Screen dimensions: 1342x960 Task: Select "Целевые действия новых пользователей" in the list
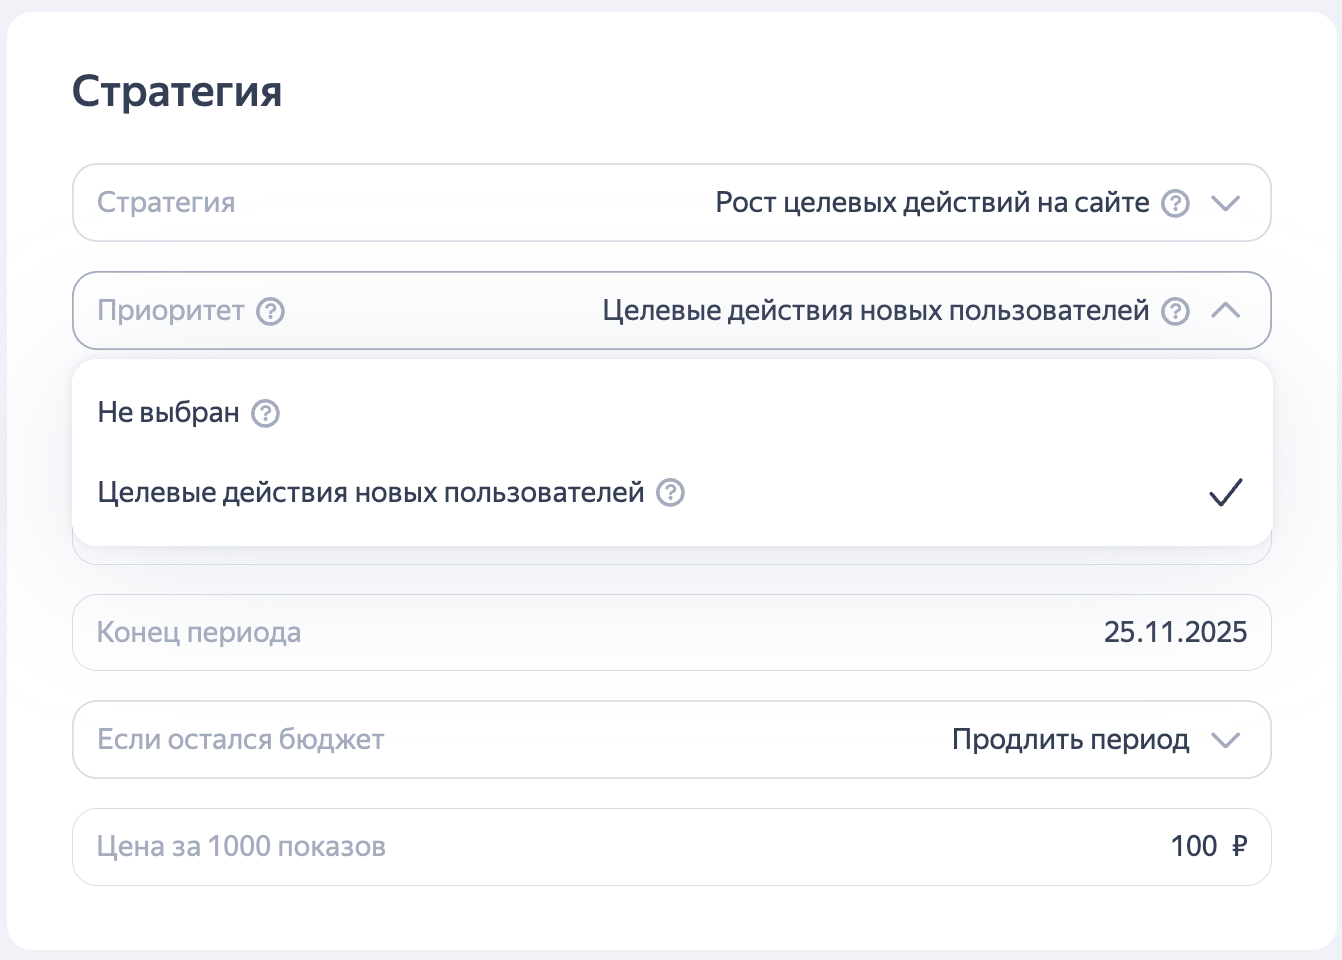point(370,492)
